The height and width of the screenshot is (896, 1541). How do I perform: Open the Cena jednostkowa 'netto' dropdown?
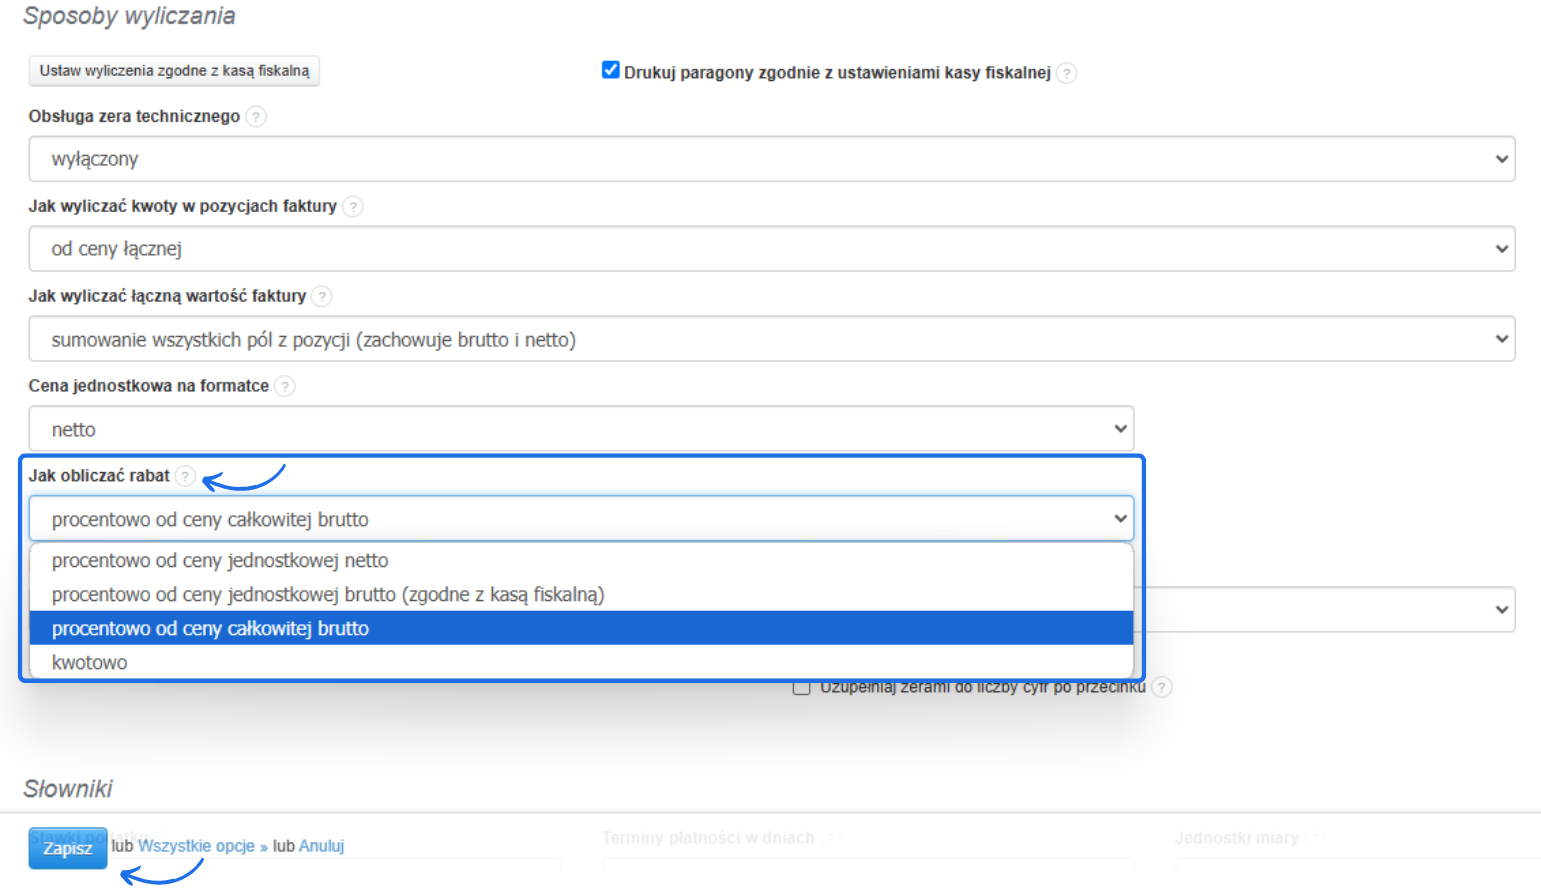(581, 429)
